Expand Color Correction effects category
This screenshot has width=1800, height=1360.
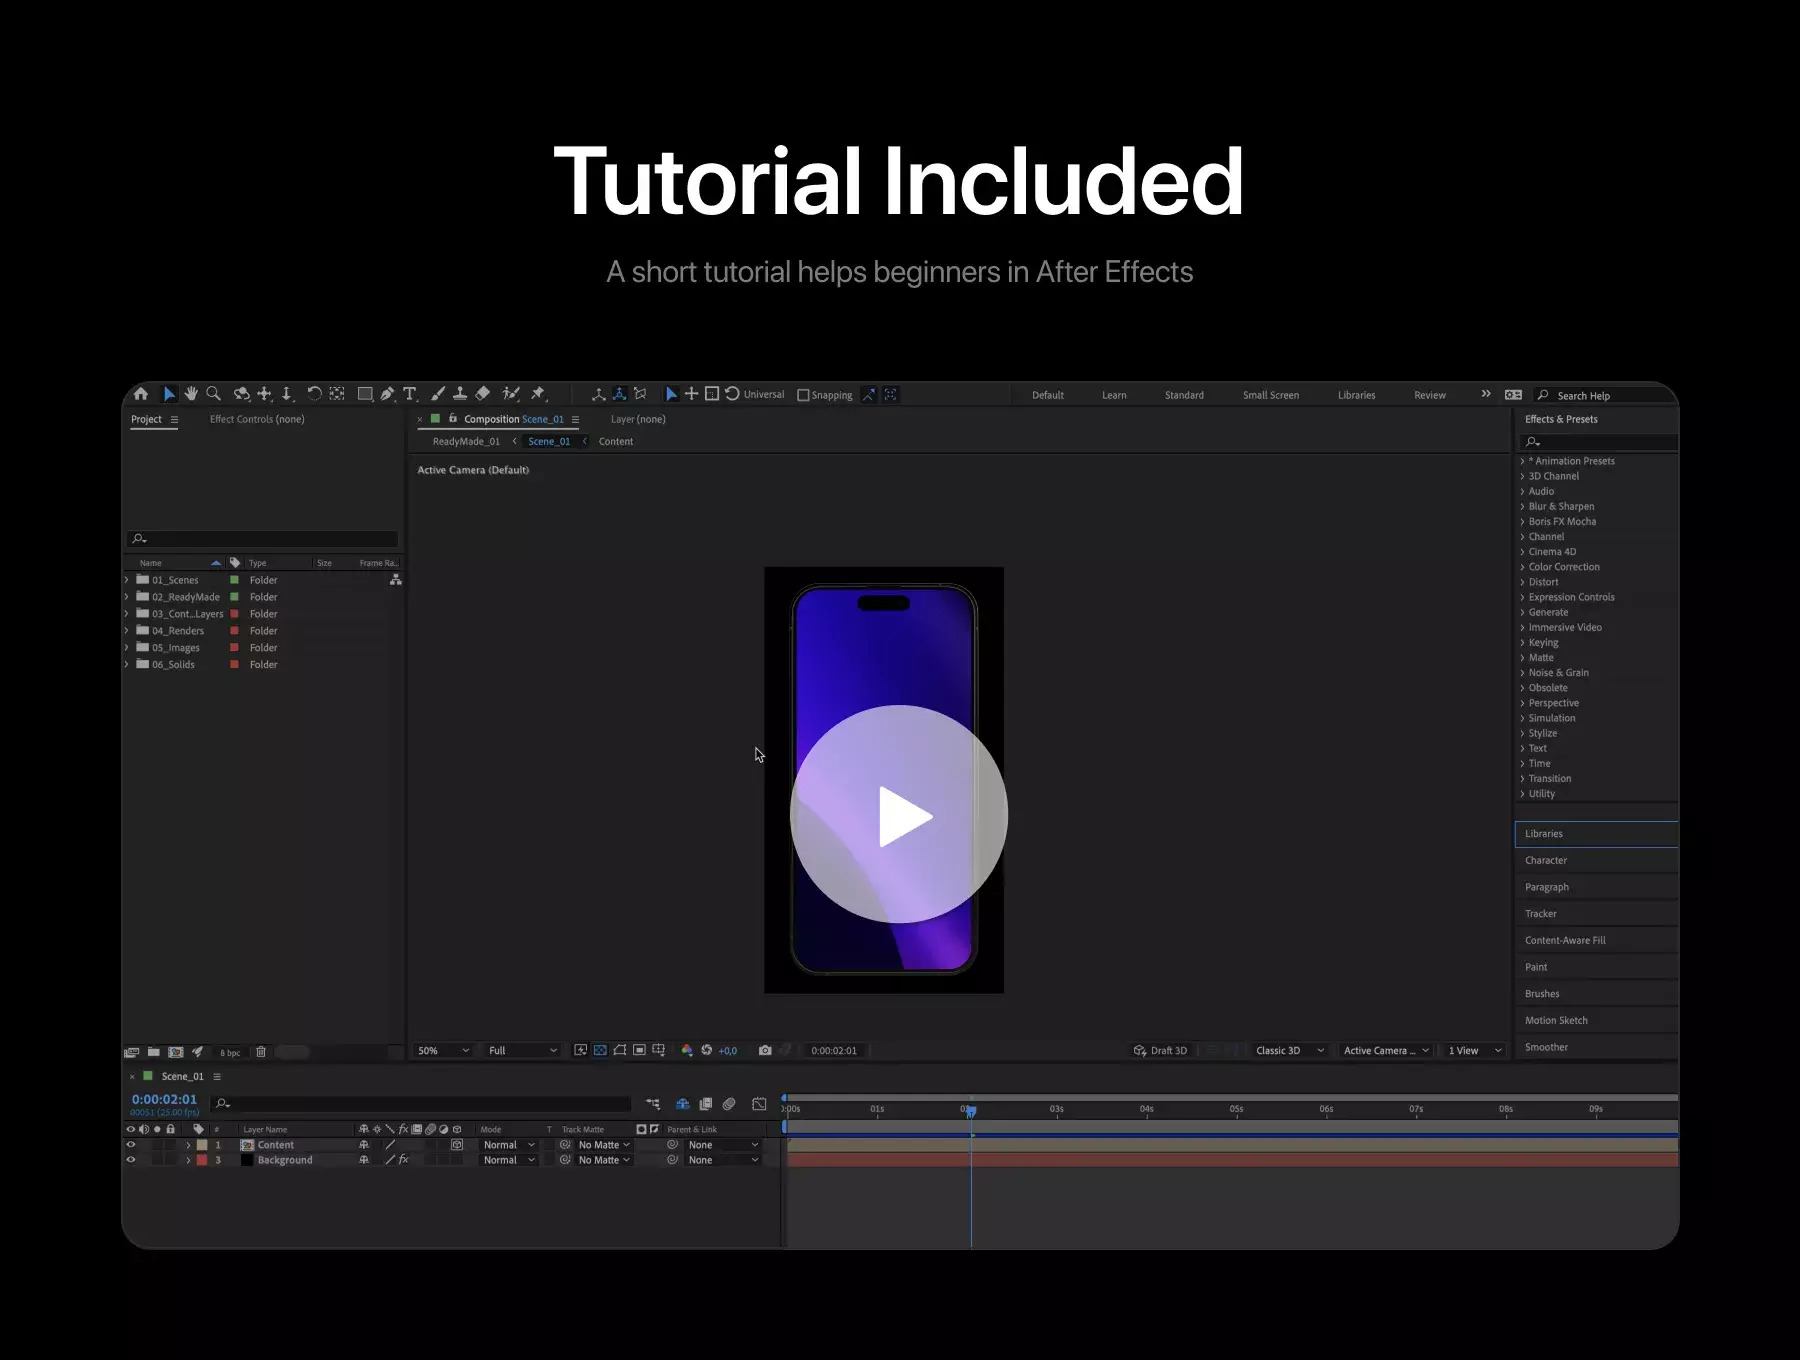coord(1523,567)
